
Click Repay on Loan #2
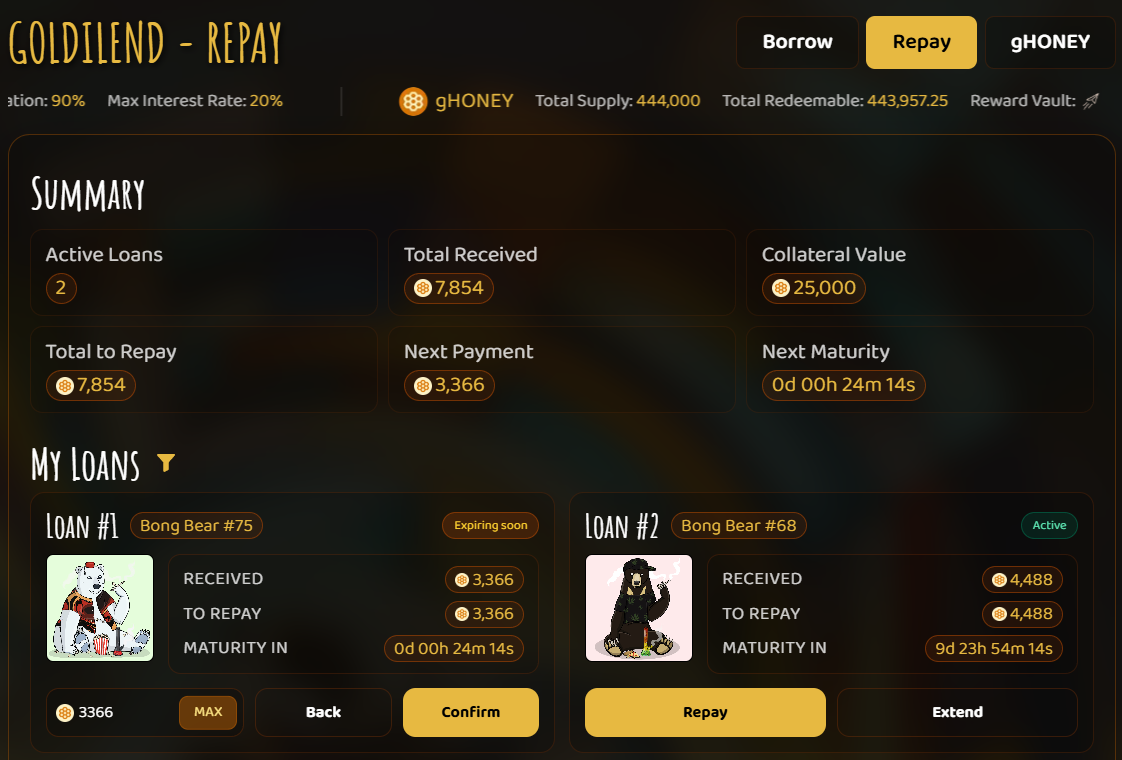[705, 713]
